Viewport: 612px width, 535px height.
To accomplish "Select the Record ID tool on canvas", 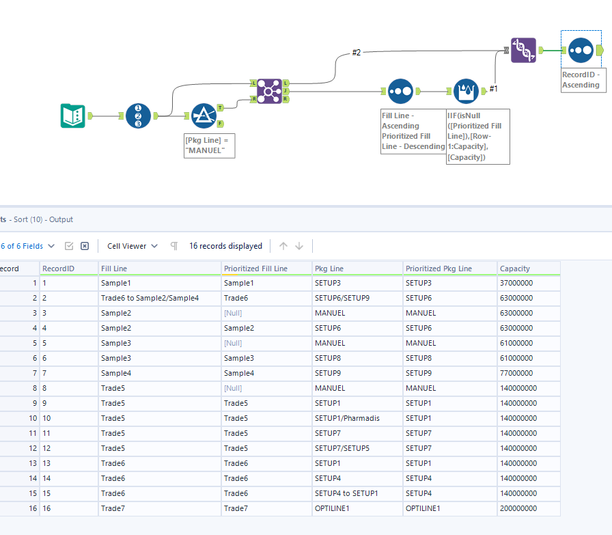I will click(138, 116).
